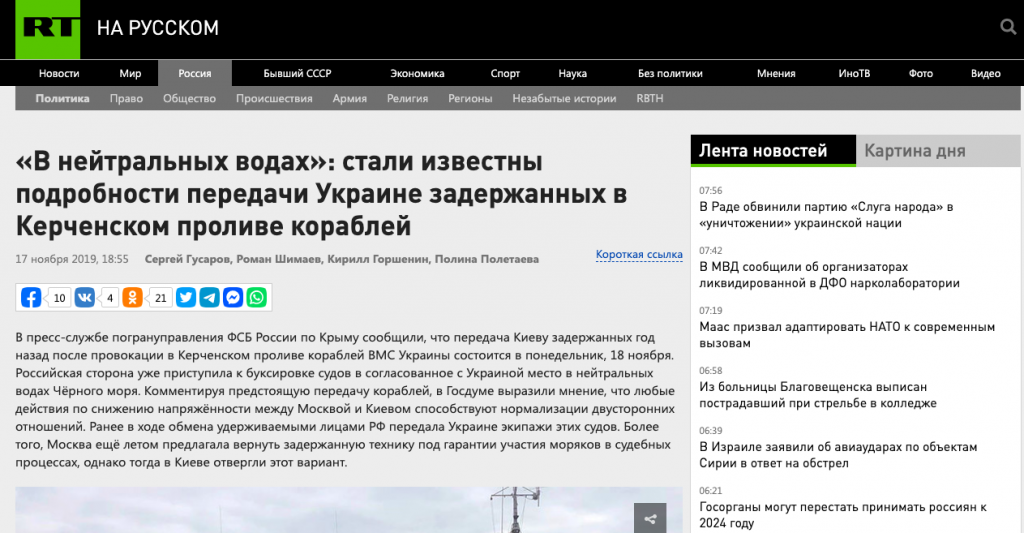Share the article via VK icon

(84, 297)
